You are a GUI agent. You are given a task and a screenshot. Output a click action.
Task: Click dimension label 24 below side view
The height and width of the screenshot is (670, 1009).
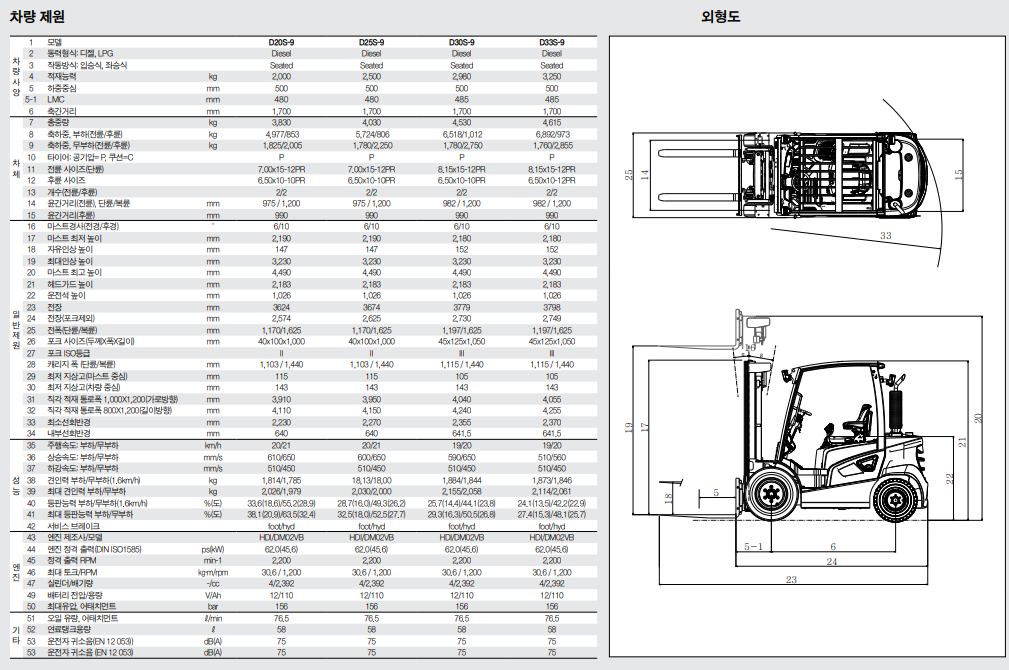tap(831, 562)
